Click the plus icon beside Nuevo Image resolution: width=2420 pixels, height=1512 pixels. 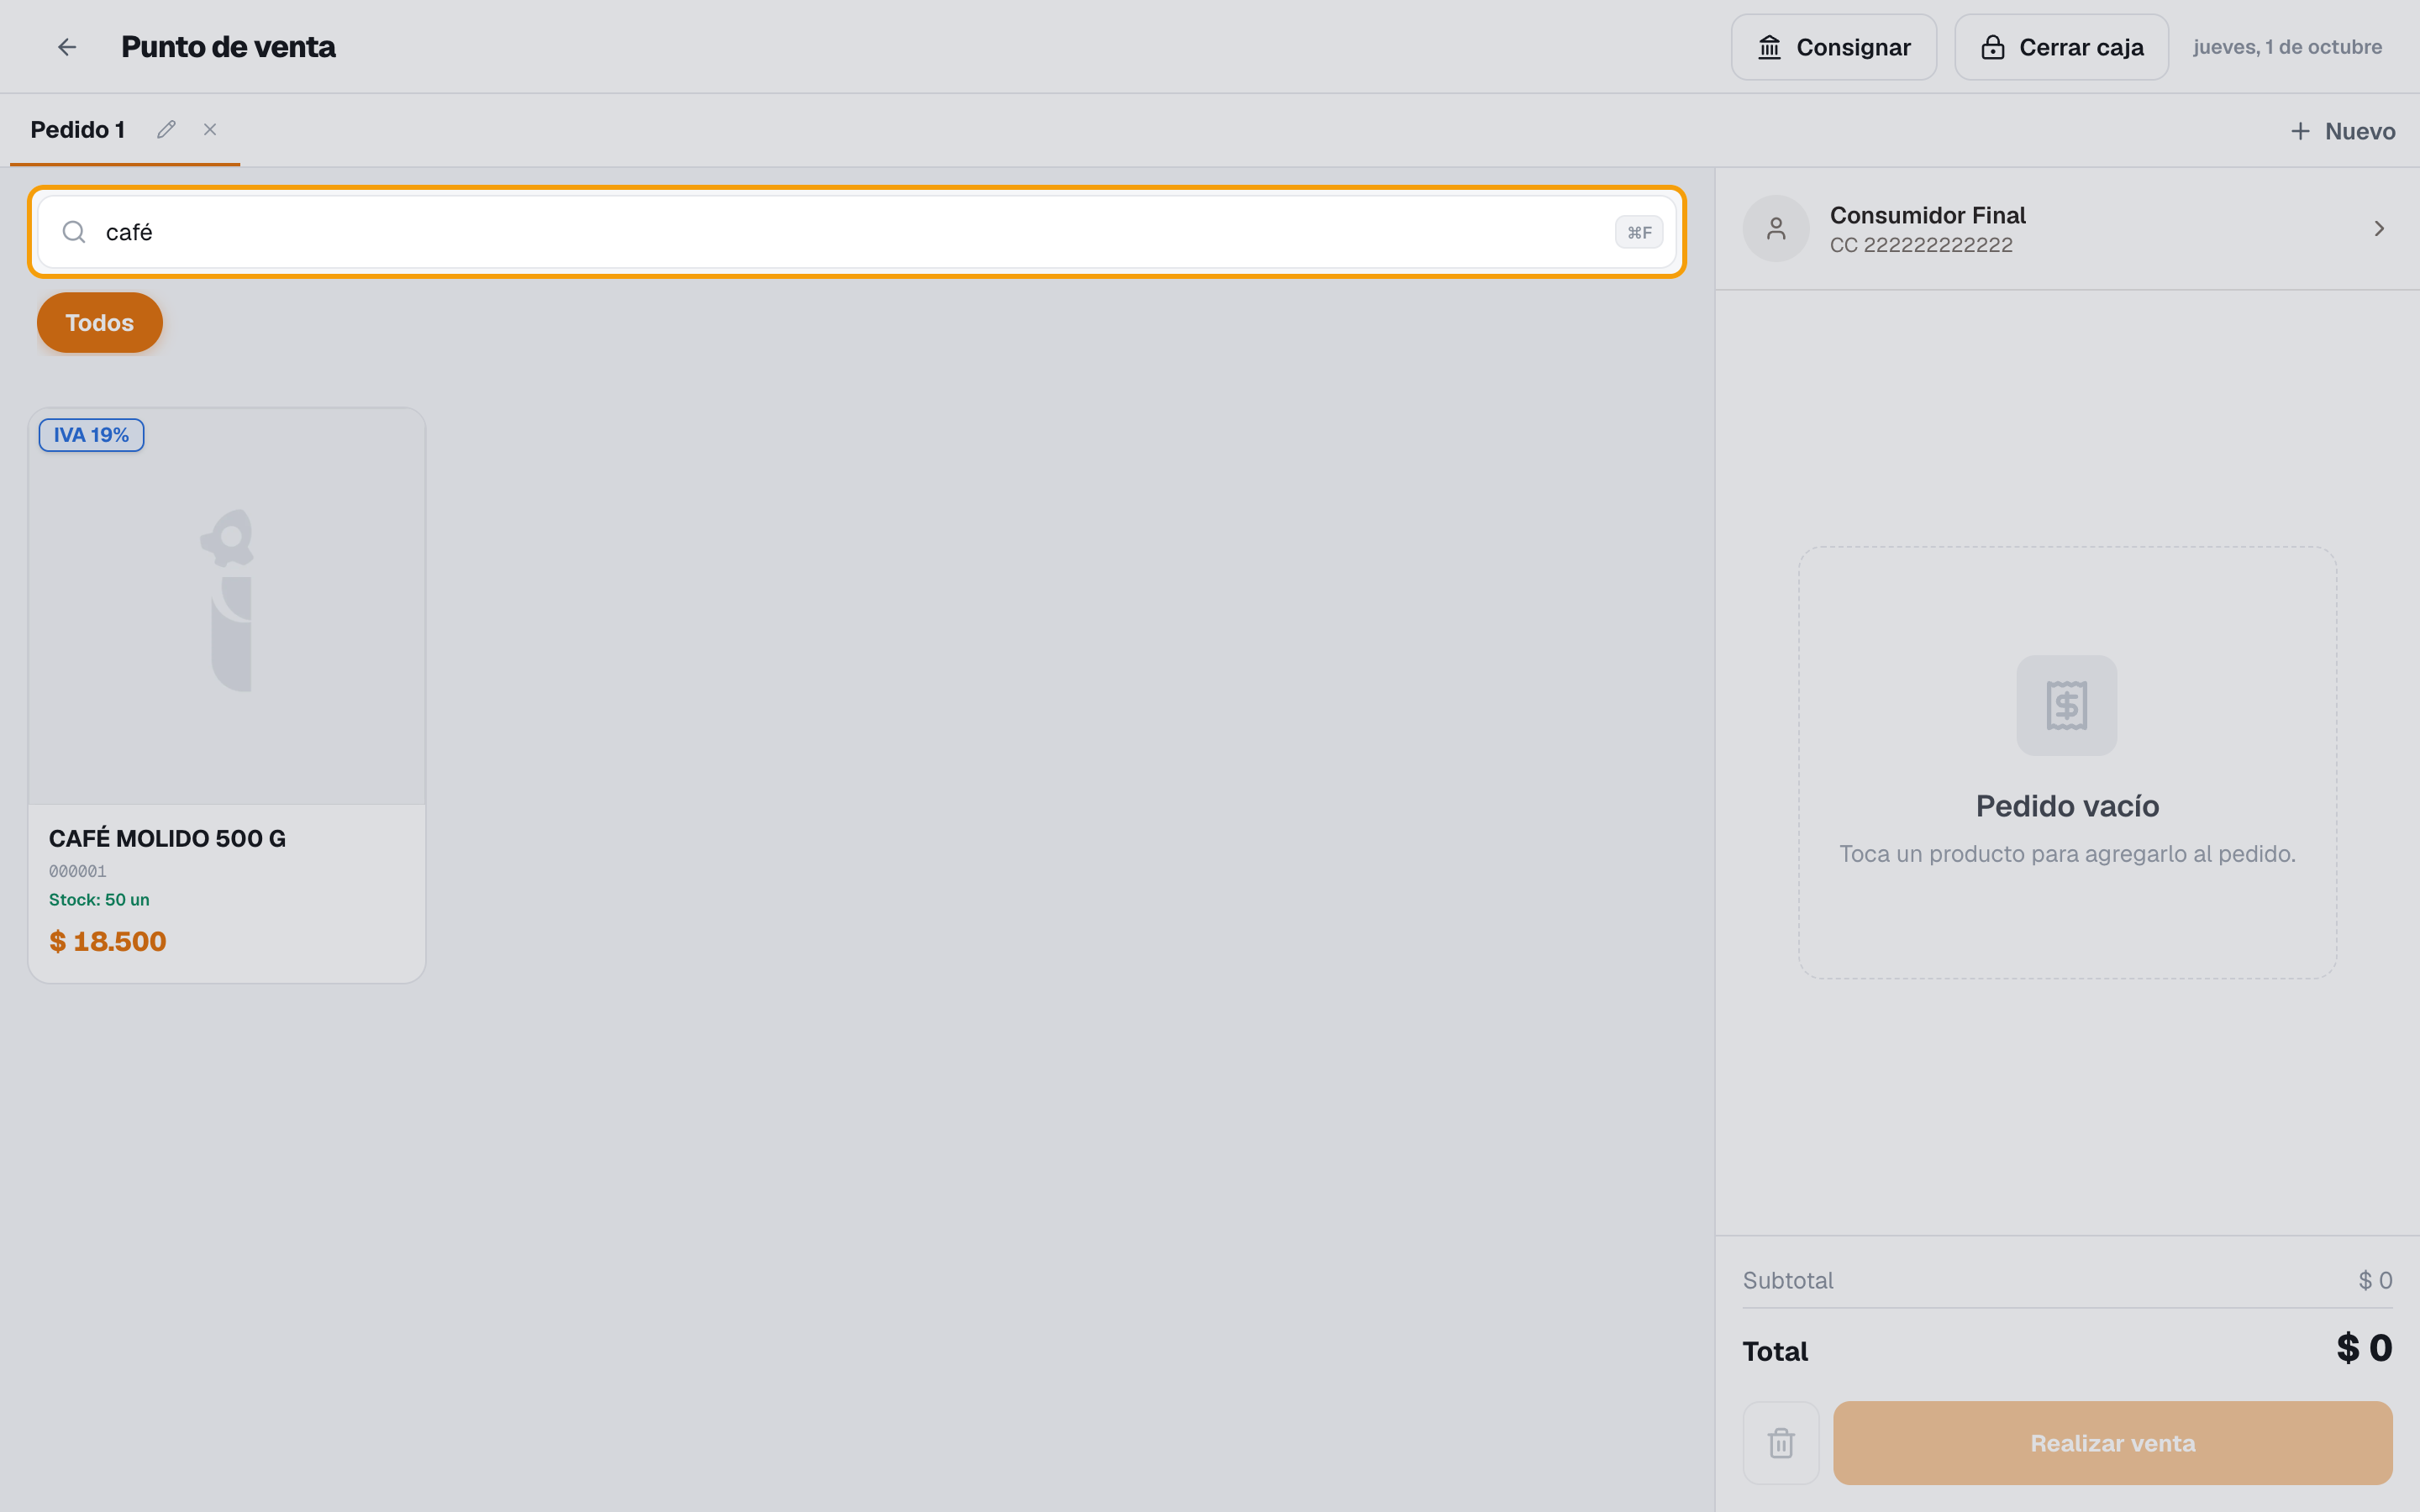point(2300,131)
